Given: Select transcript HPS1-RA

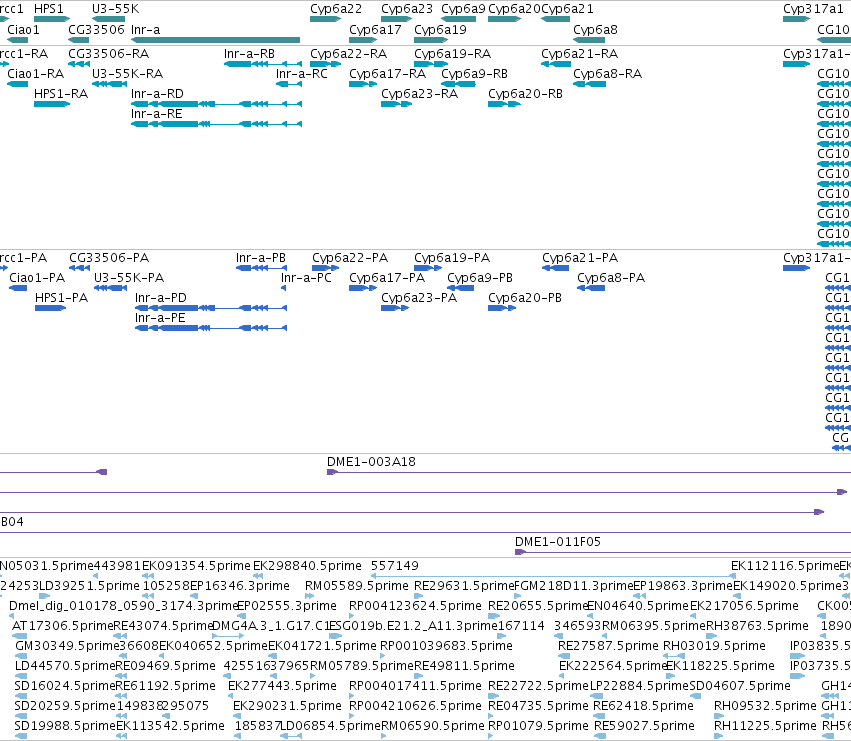Looking at the screenshot, I should click(52, 104).
